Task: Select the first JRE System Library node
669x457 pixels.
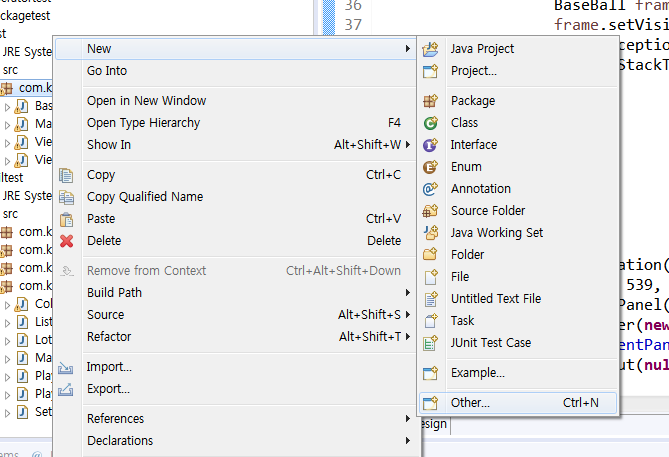Action: 27,52
